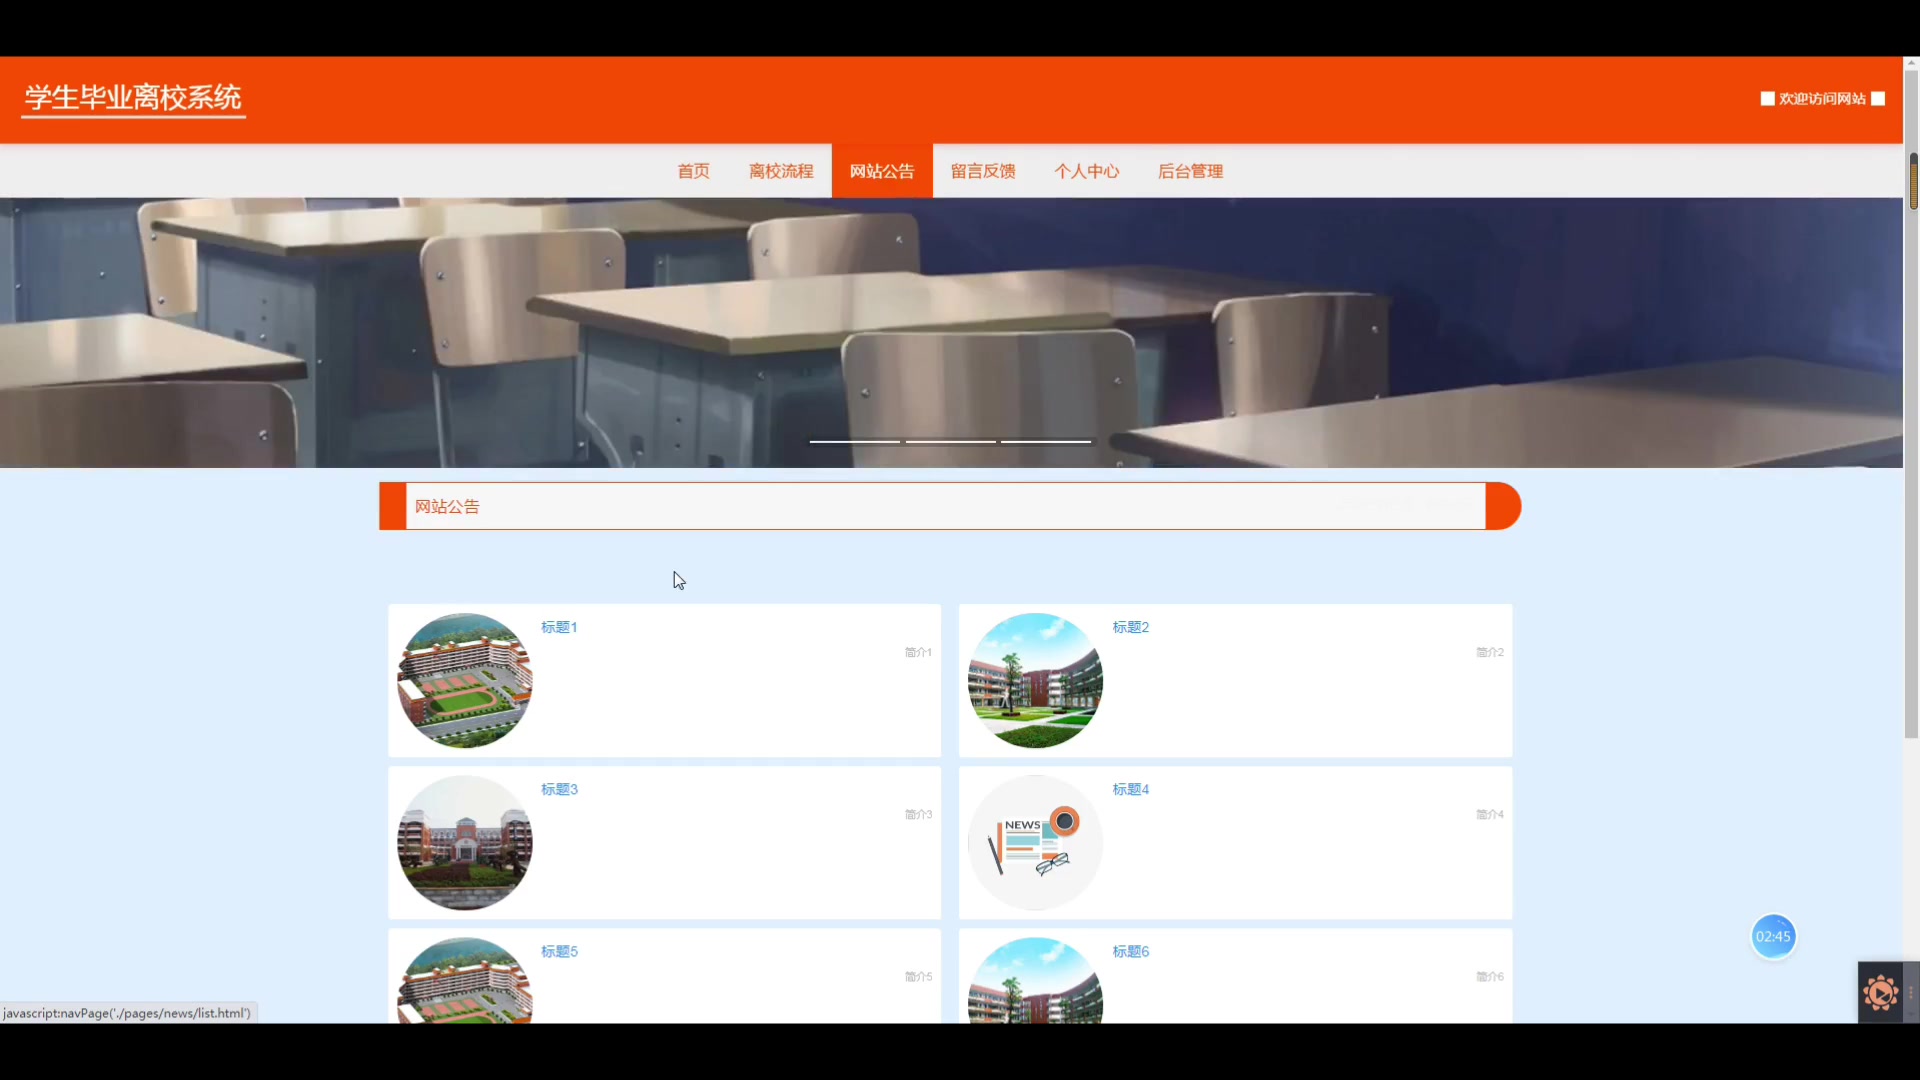Click the 标题4 NEWS illustration thumbnail

[x=1035, y=843]
